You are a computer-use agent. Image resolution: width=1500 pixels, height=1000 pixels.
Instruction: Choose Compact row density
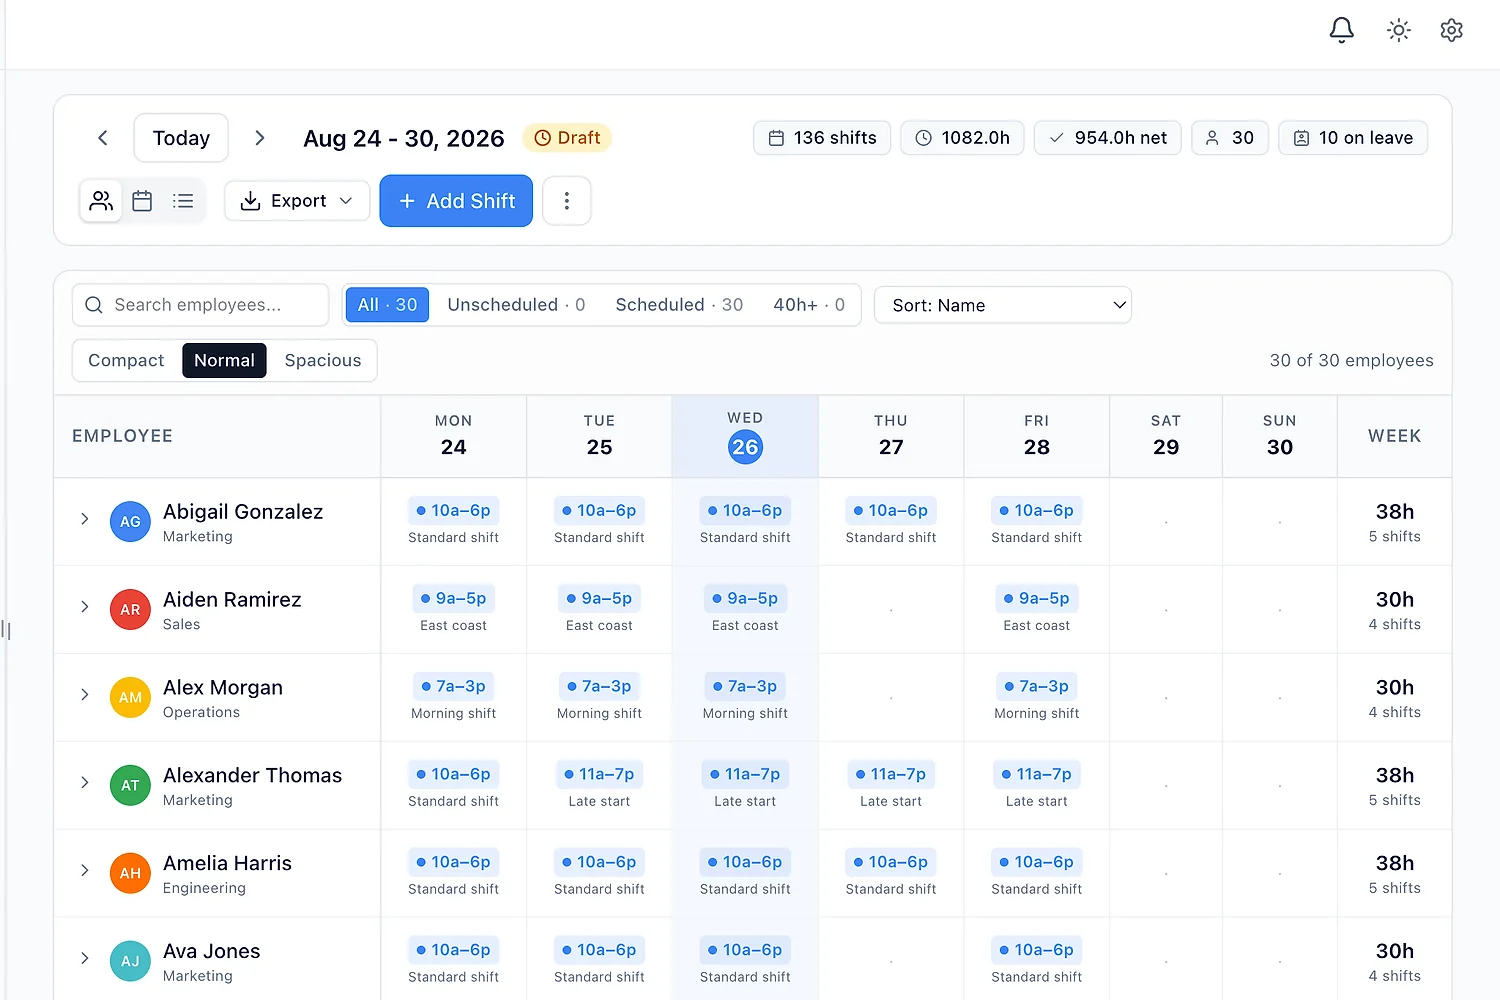click(126, 361)
